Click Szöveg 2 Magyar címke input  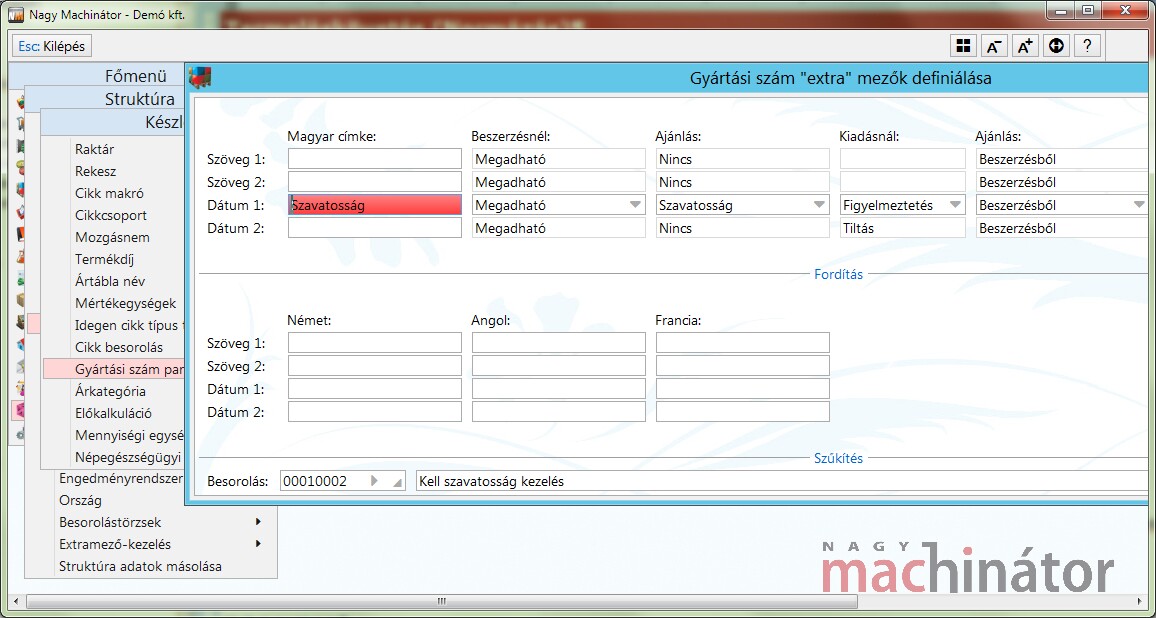pyautogui.click(x=375, y=181)
